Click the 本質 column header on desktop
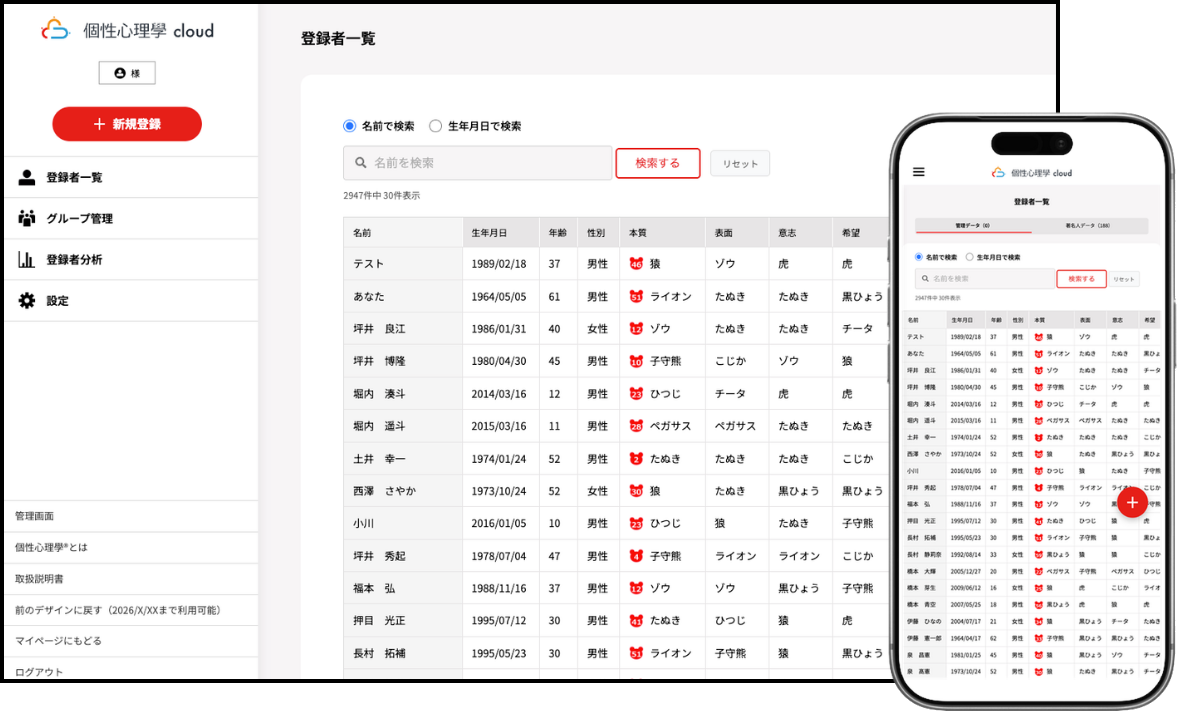The height and width of the screenshot is (711, 1178). pos(662,233)
